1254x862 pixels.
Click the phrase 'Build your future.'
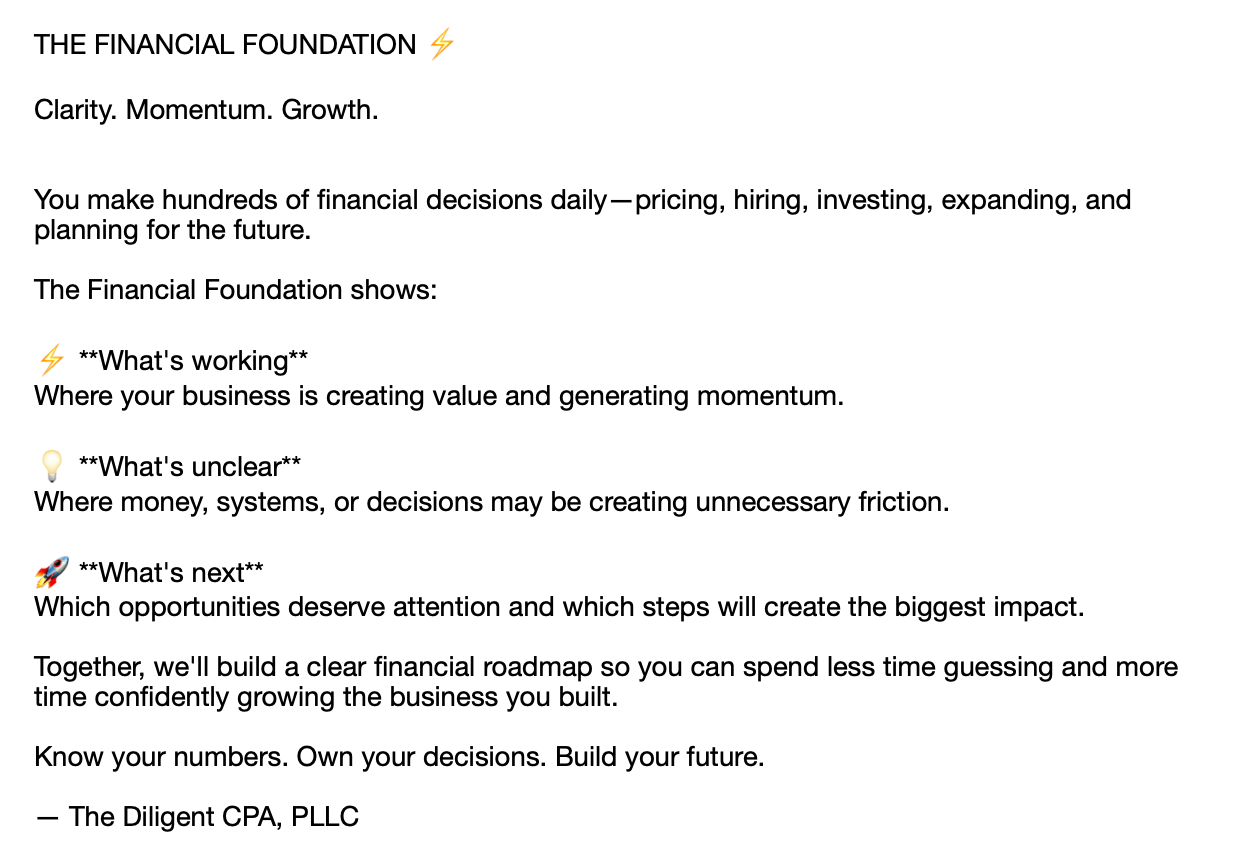pyautogui.click(x=660, y=757)
